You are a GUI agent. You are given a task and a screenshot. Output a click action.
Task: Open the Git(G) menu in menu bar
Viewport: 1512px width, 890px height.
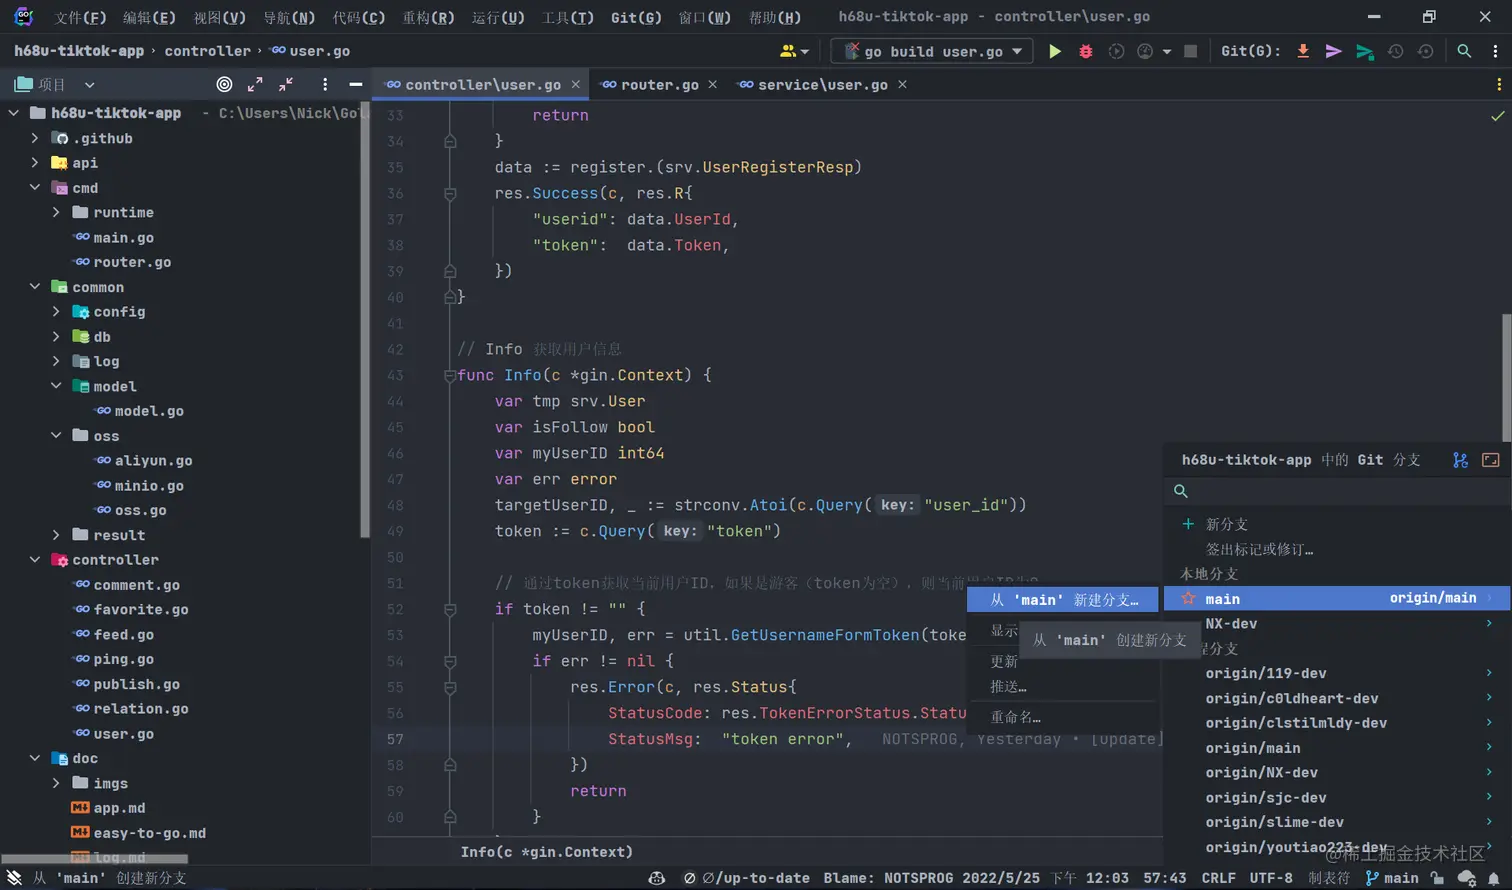tap(636, 17)
